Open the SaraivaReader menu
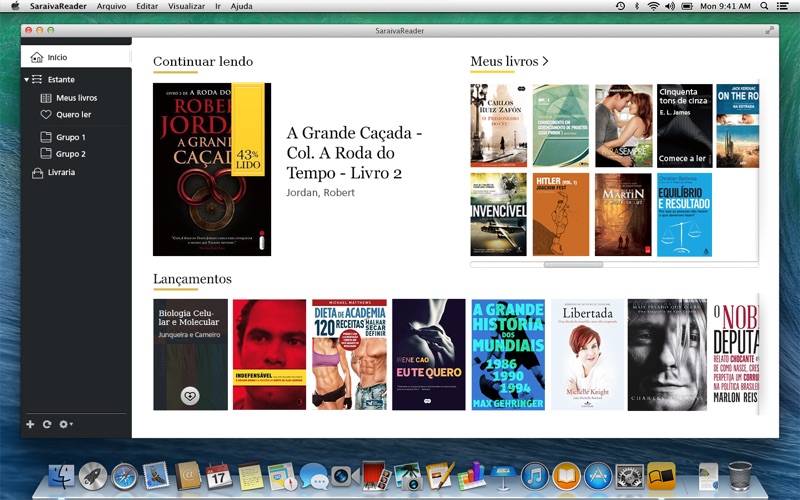This screenshot has height=500, width=800. coord(59,6)
